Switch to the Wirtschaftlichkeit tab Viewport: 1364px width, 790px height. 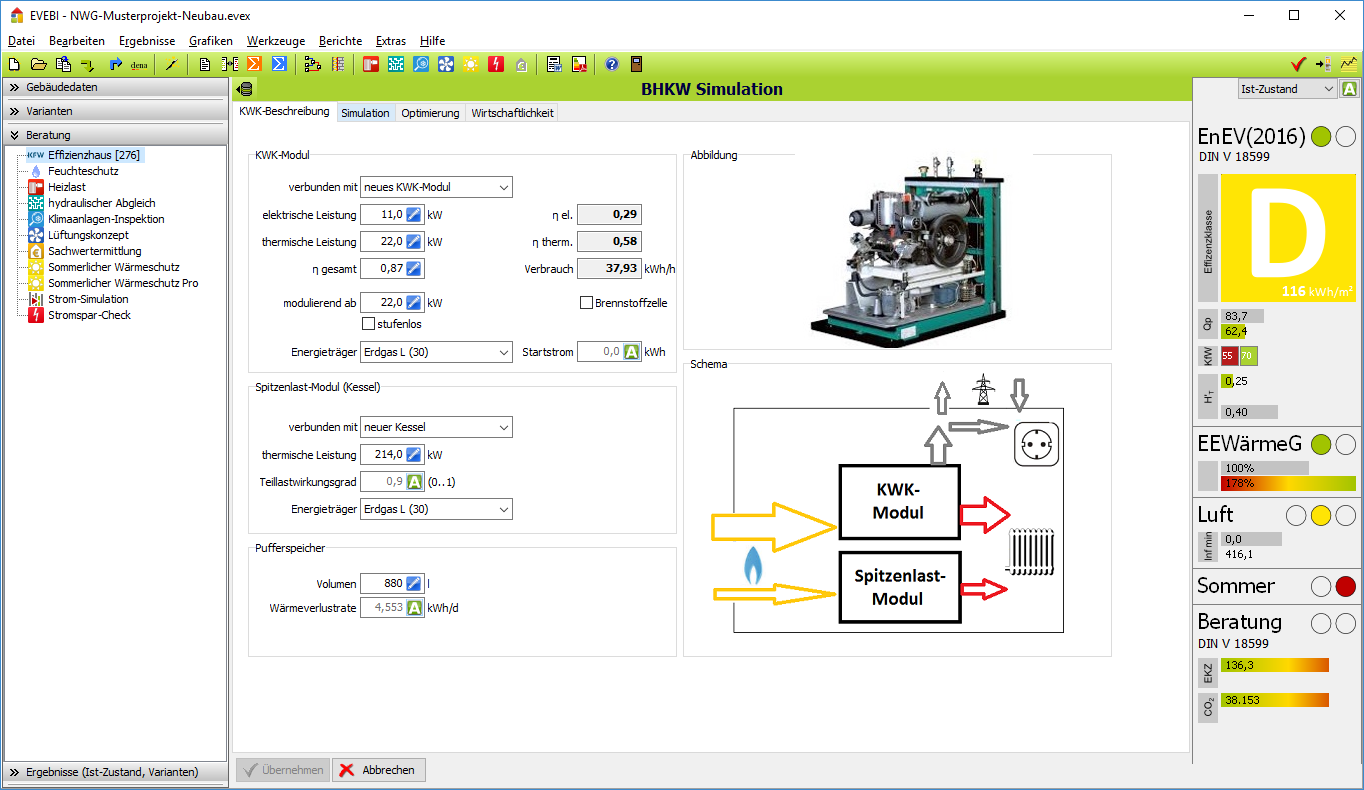512,113
